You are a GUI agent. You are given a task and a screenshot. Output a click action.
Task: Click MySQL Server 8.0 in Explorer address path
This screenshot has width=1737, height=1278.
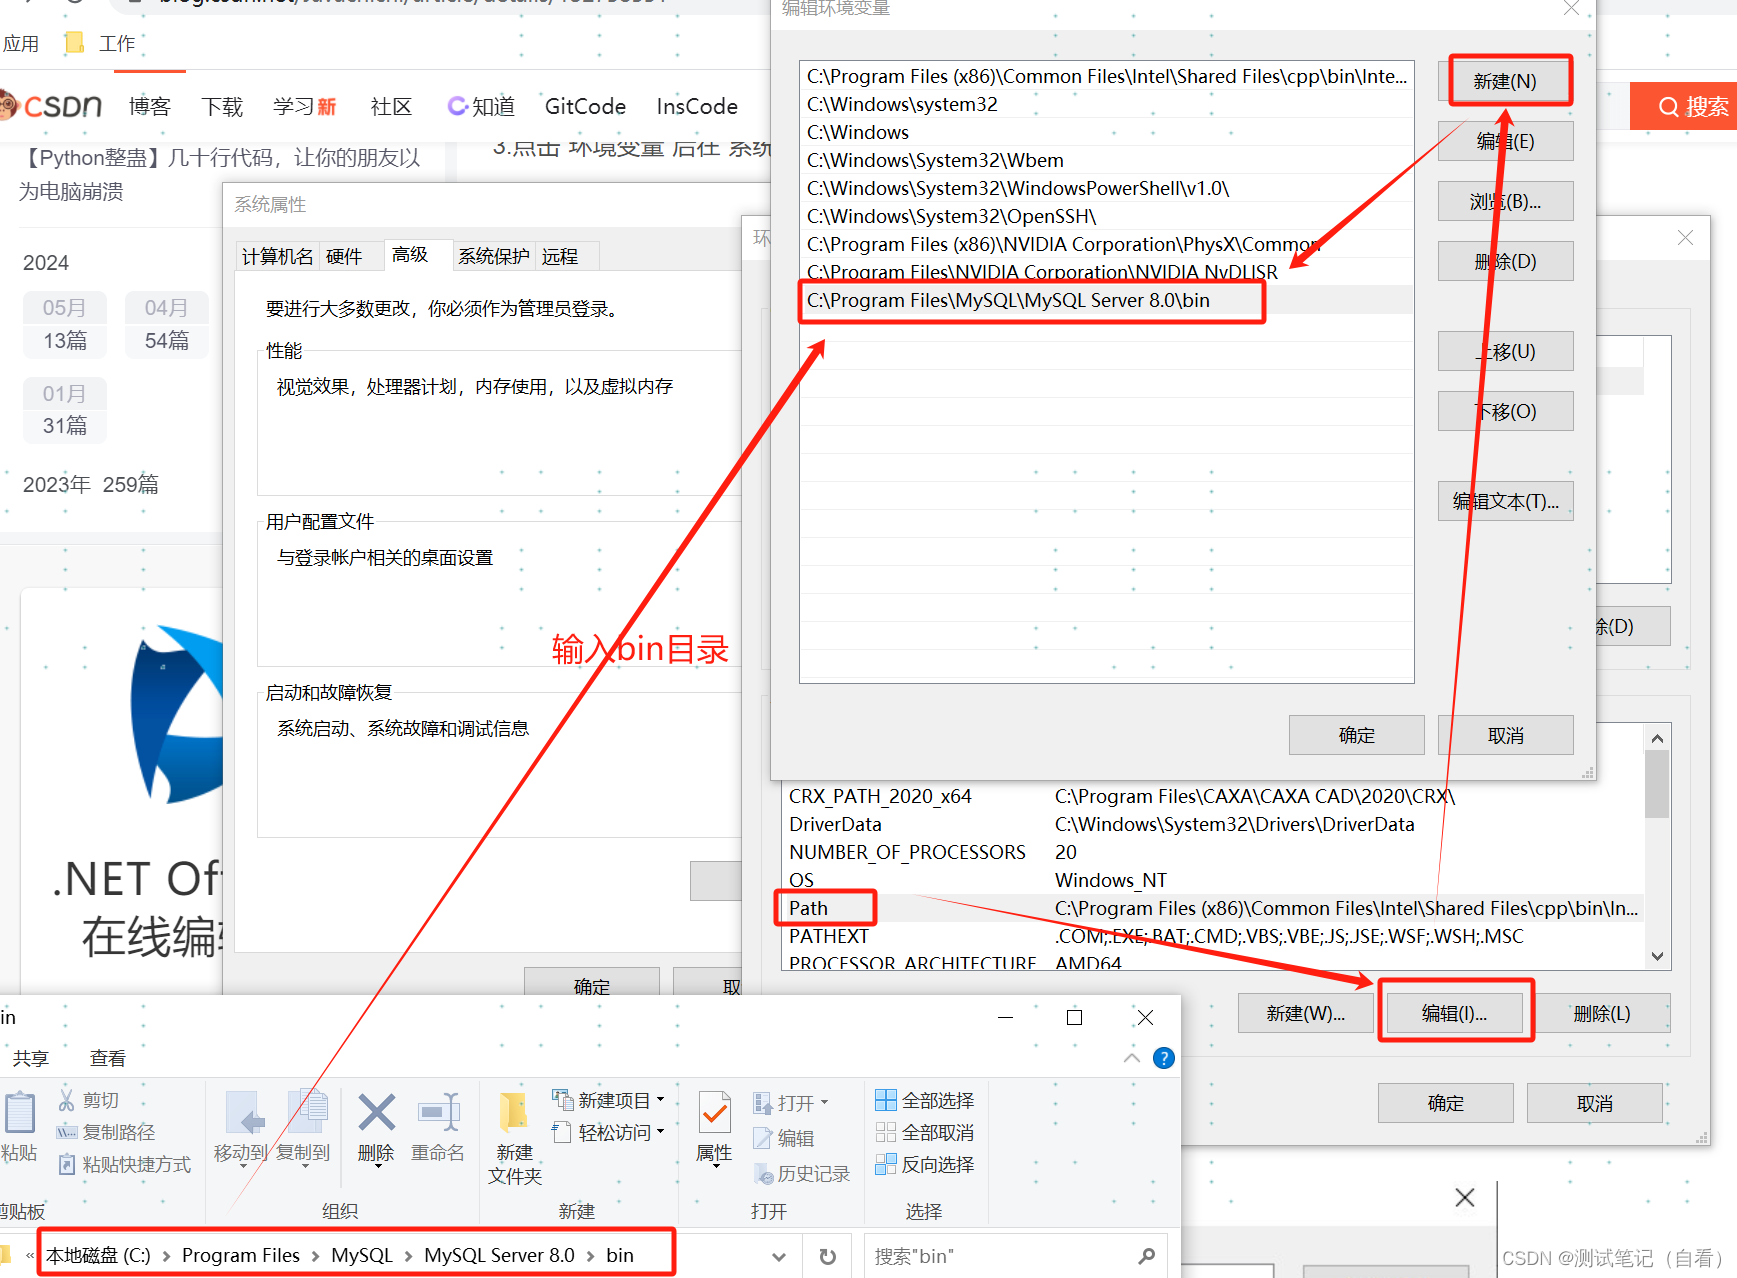(x=499, y=1256)
